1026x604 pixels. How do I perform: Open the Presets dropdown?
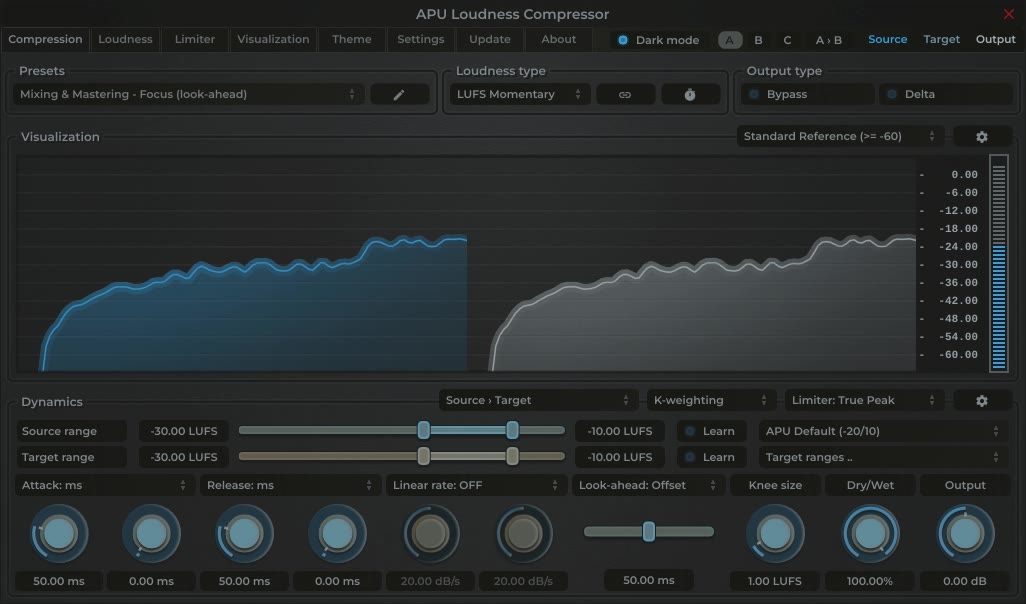click(188, 94)
